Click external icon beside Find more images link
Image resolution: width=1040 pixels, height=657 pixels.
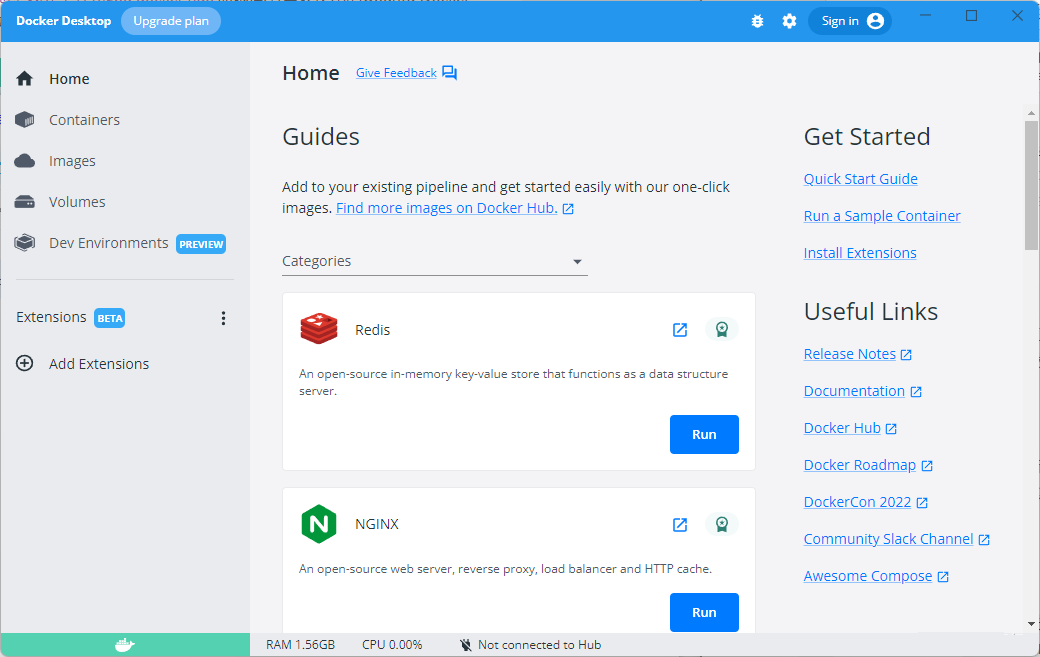point(568,209)
